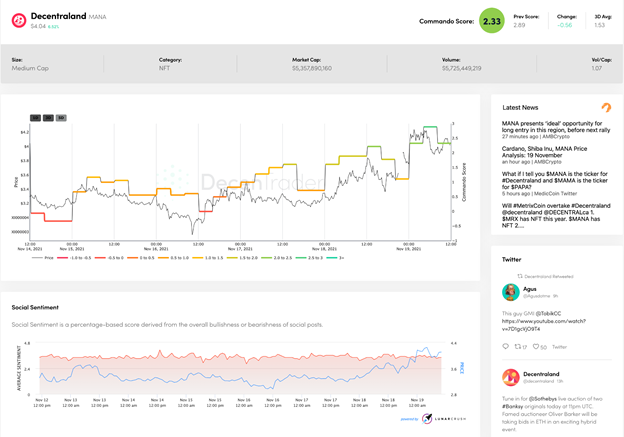Image resolution: width=624 pixels, height=437 pixels.
Task: Click the Prev Score value 2.89
Action: (x=519, y=25)
